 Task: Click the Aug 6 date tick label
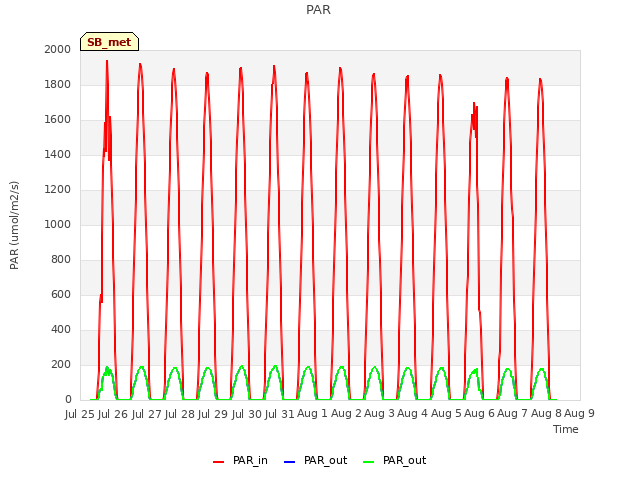479,413
